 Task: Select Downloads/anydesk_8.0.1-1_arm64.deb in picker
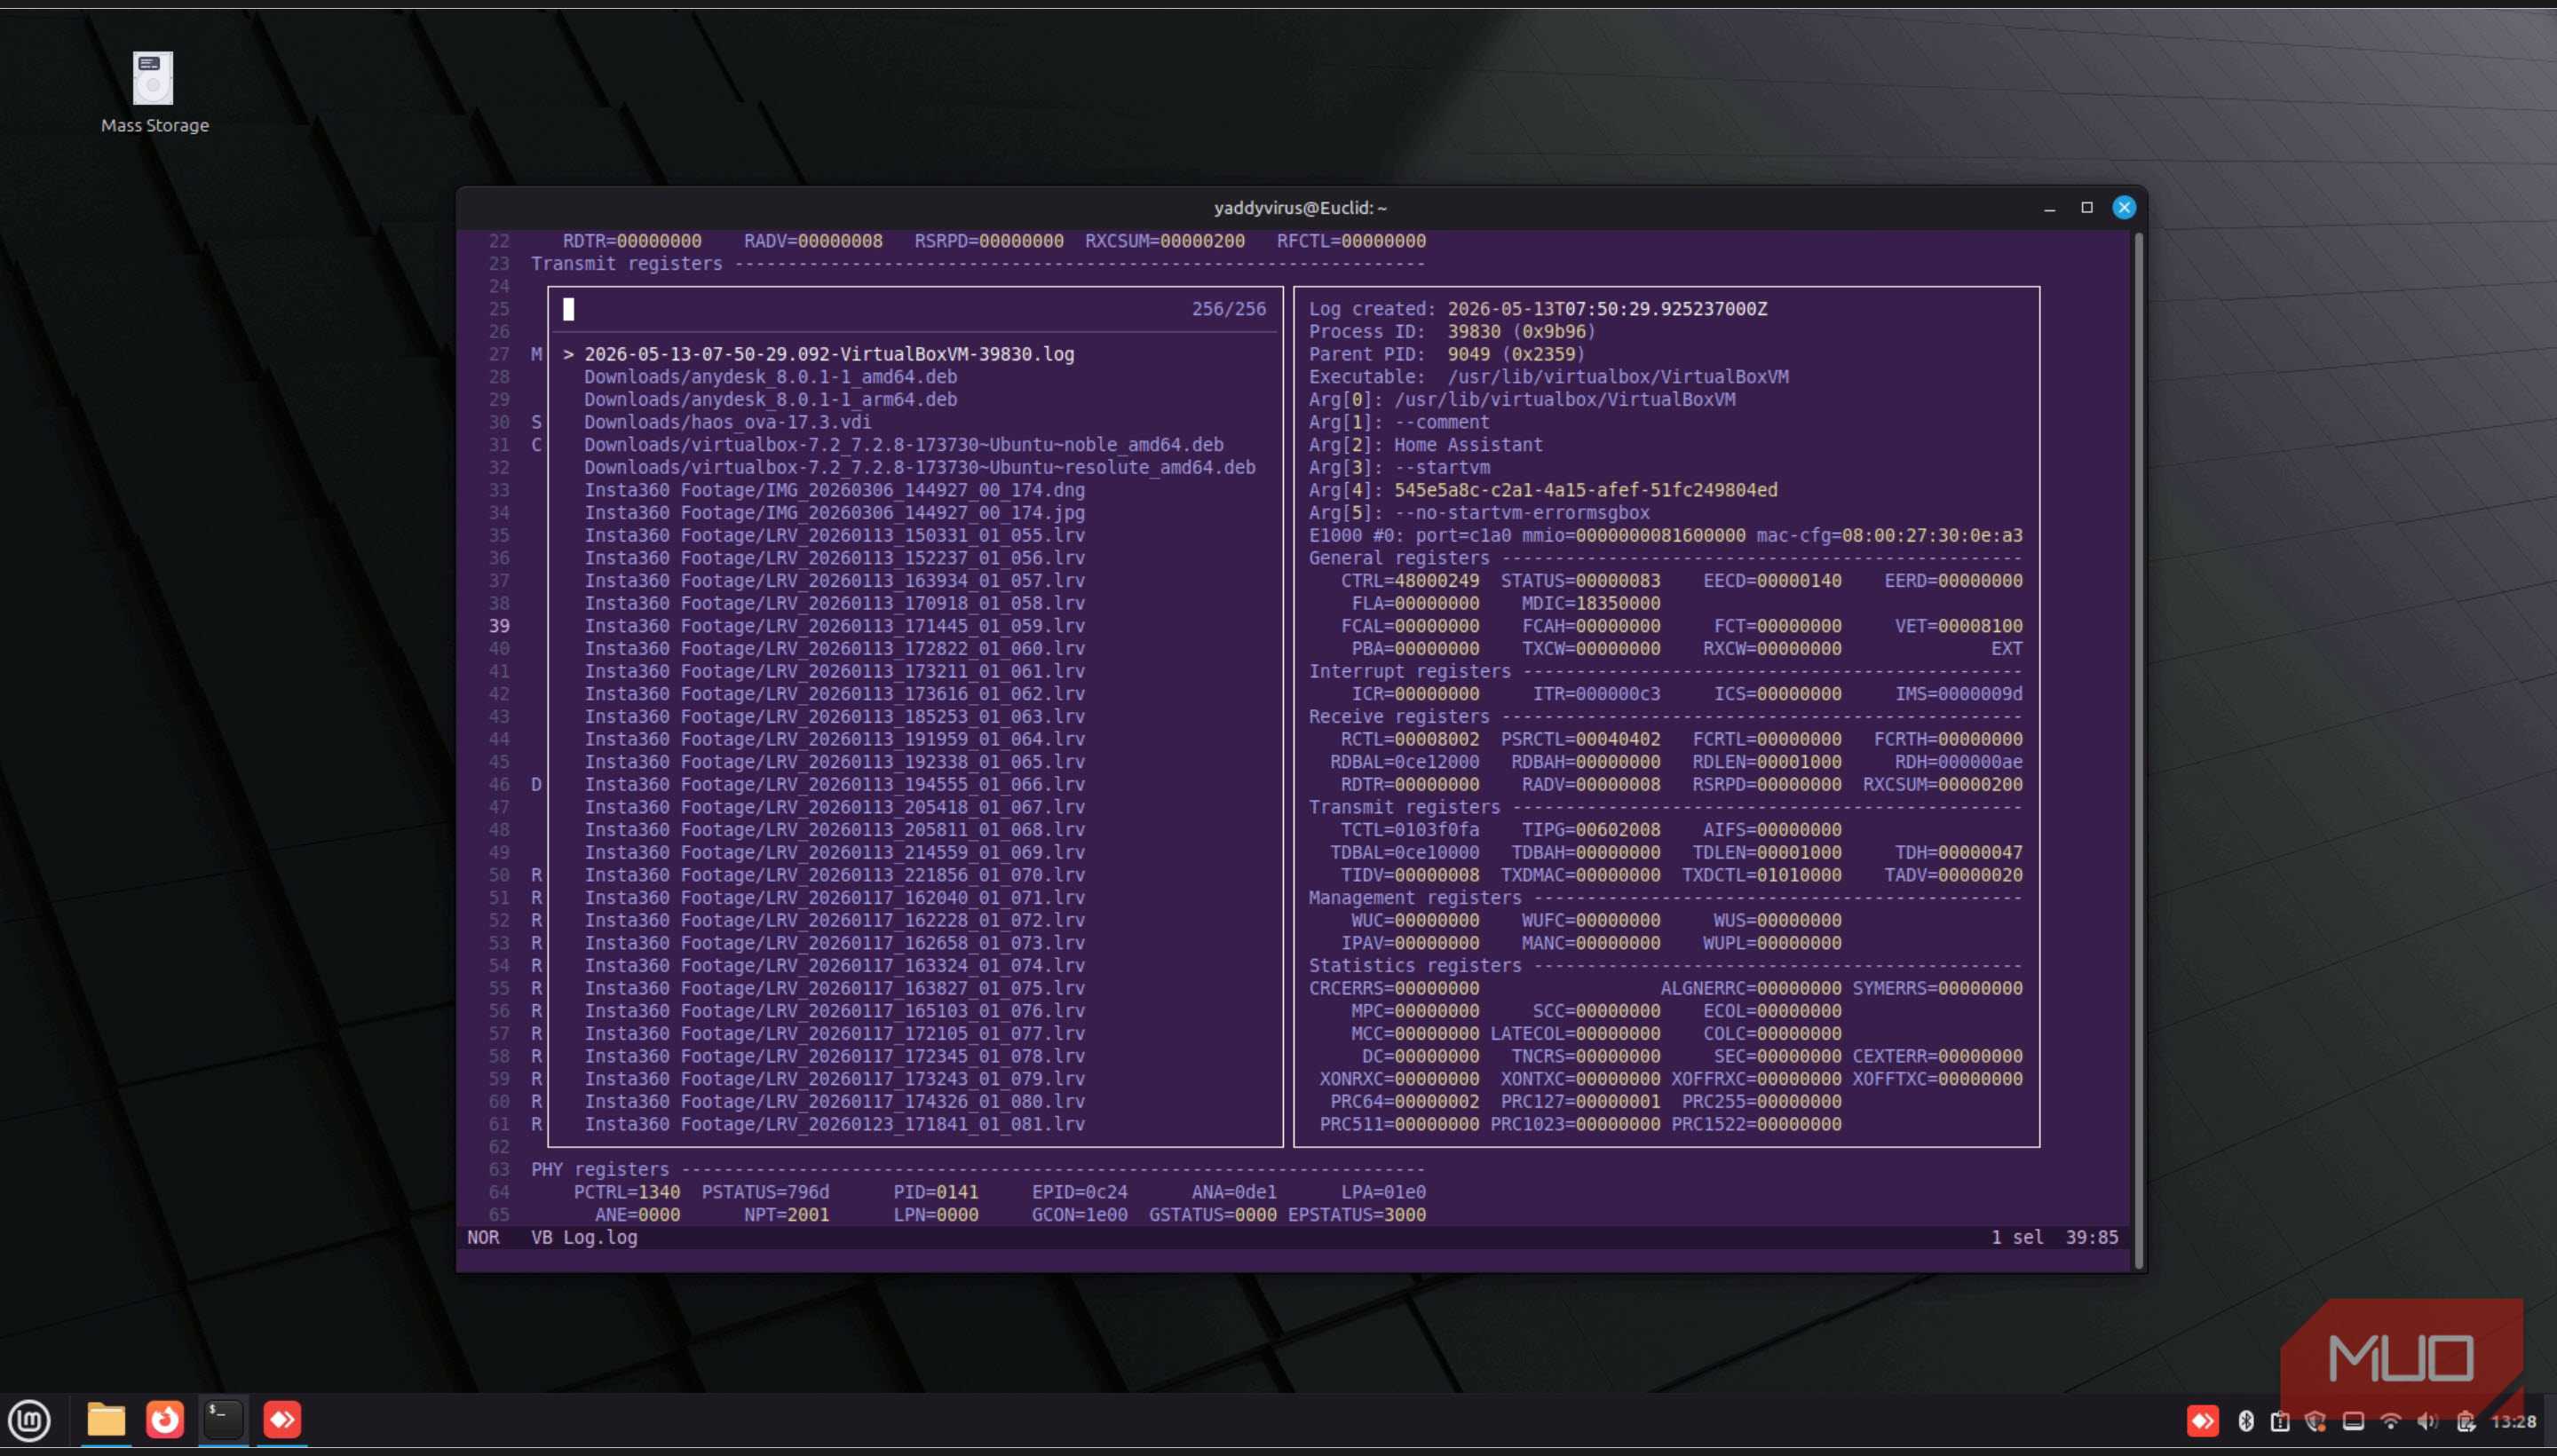point(770,399)
